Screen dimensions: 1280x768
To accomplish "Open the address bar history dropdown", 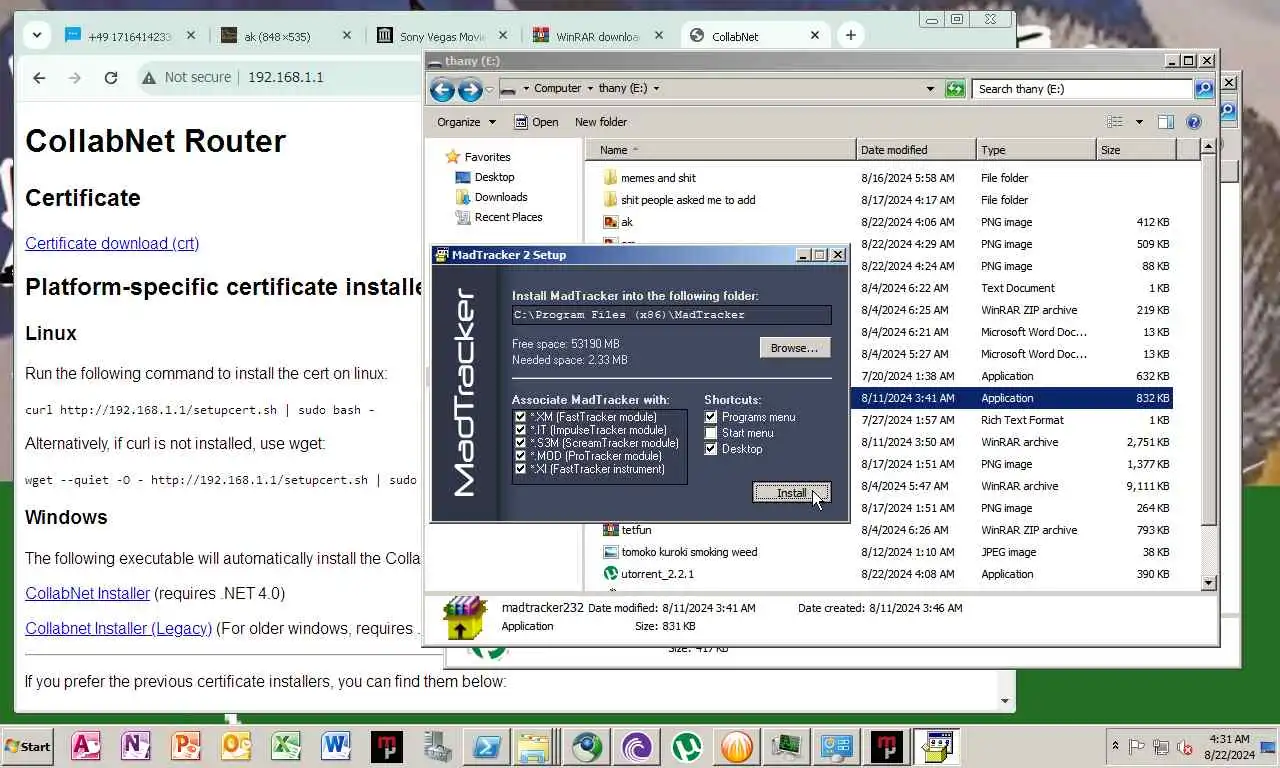I will pos(931,89).
